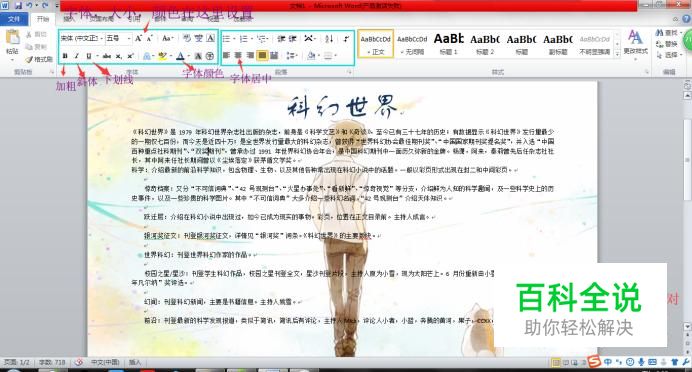Toggle Italic formatting
The image size is (692, 372).
coord(77,56)
